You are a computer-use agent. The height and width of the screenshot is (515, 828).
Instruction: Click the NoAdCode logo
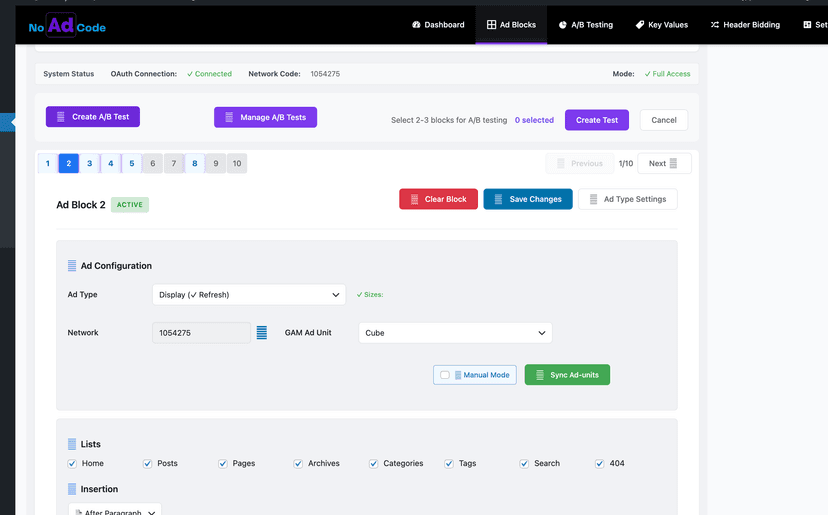pyautogui.click(x=67, y=26)
